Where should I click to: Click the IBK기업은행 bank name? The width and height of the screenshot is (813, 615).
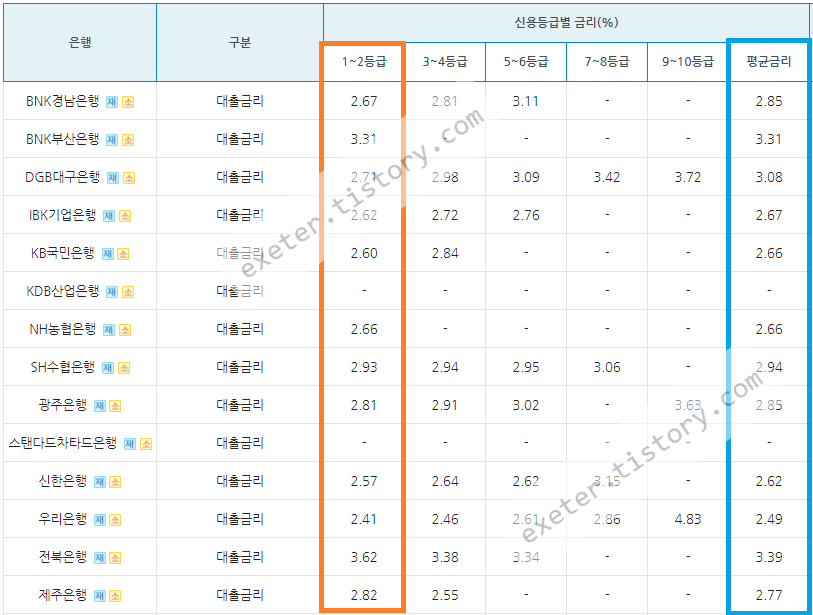point(62,215)
